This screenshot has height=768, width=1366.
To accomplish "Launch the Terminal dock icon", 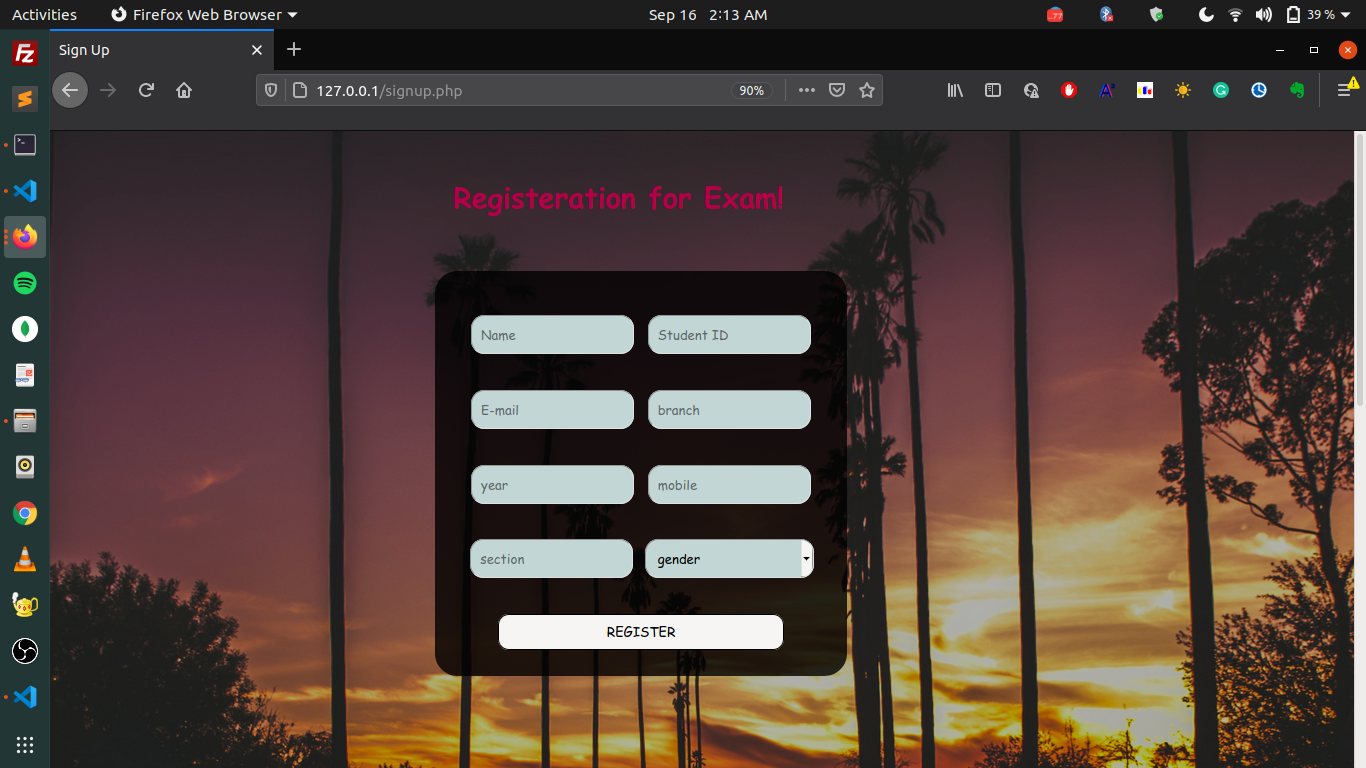I will point(25,145).
